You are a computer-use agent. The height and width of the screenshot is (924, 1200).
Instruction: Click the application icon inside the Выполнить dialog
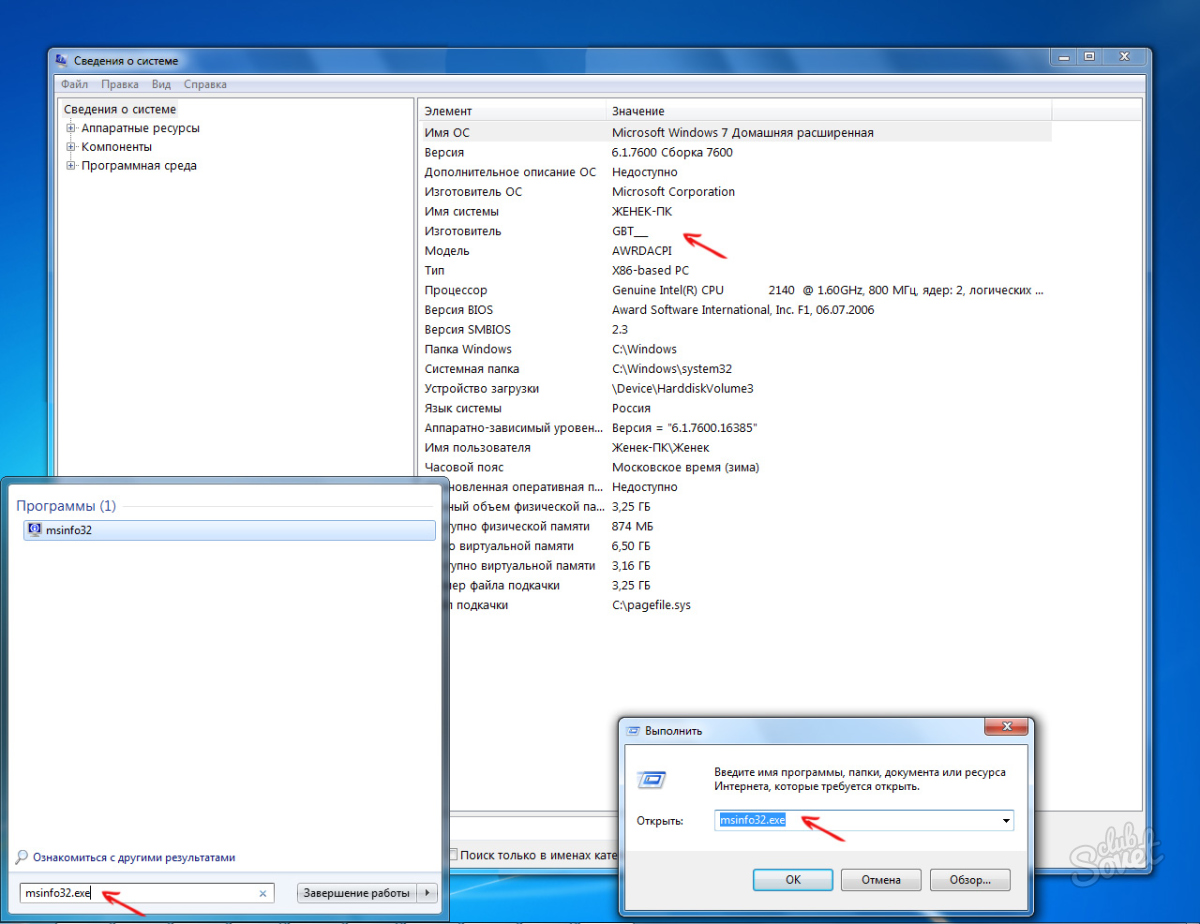click(649, 779)
